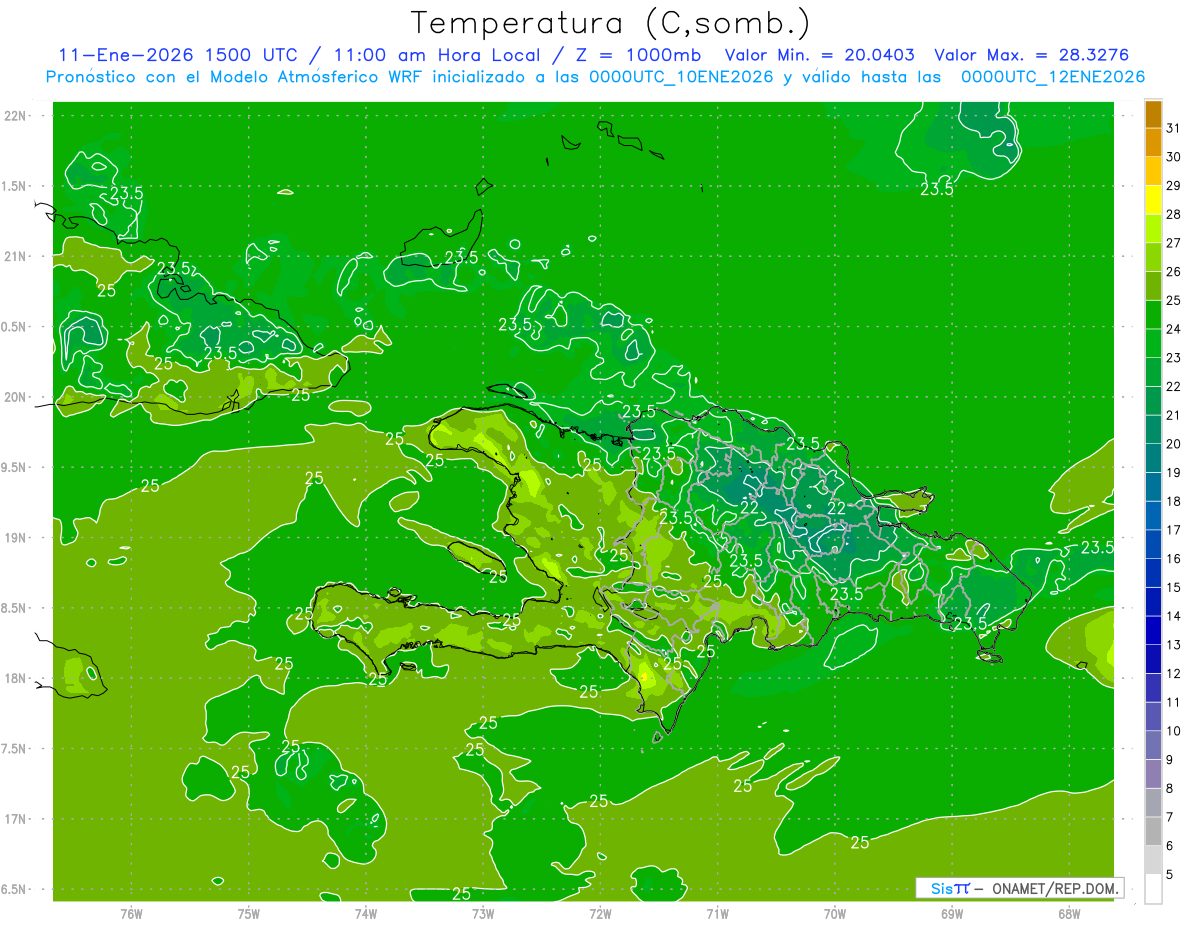Click the longitude axis label '76W'
The width and height of the screenshot is (1200, 927).
pos(131,913)
